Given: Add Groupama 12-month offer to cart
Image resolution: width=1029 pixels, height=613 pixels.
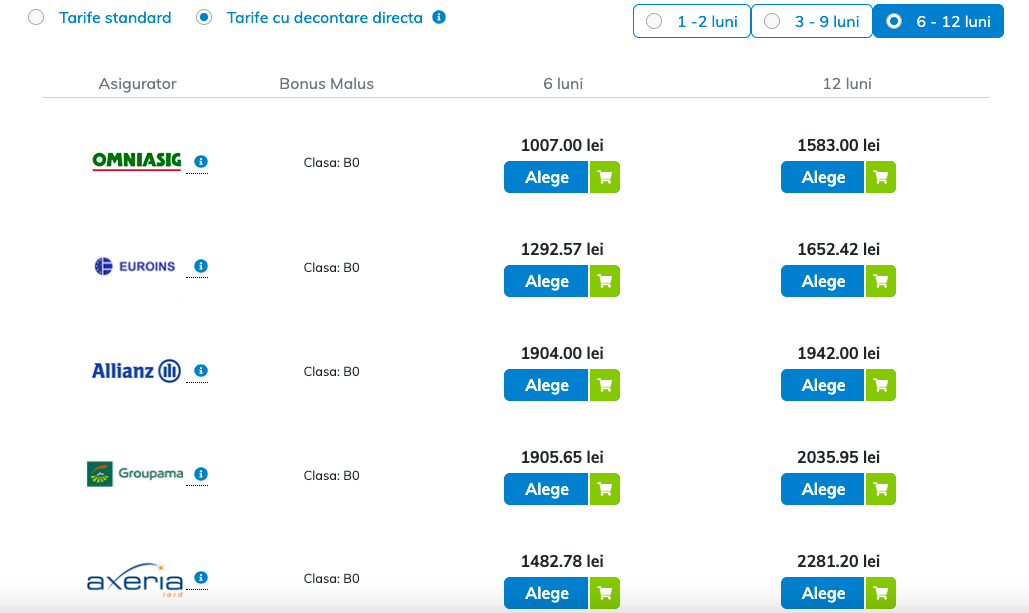Looking at the screenshot, I should tap(881, 490).
